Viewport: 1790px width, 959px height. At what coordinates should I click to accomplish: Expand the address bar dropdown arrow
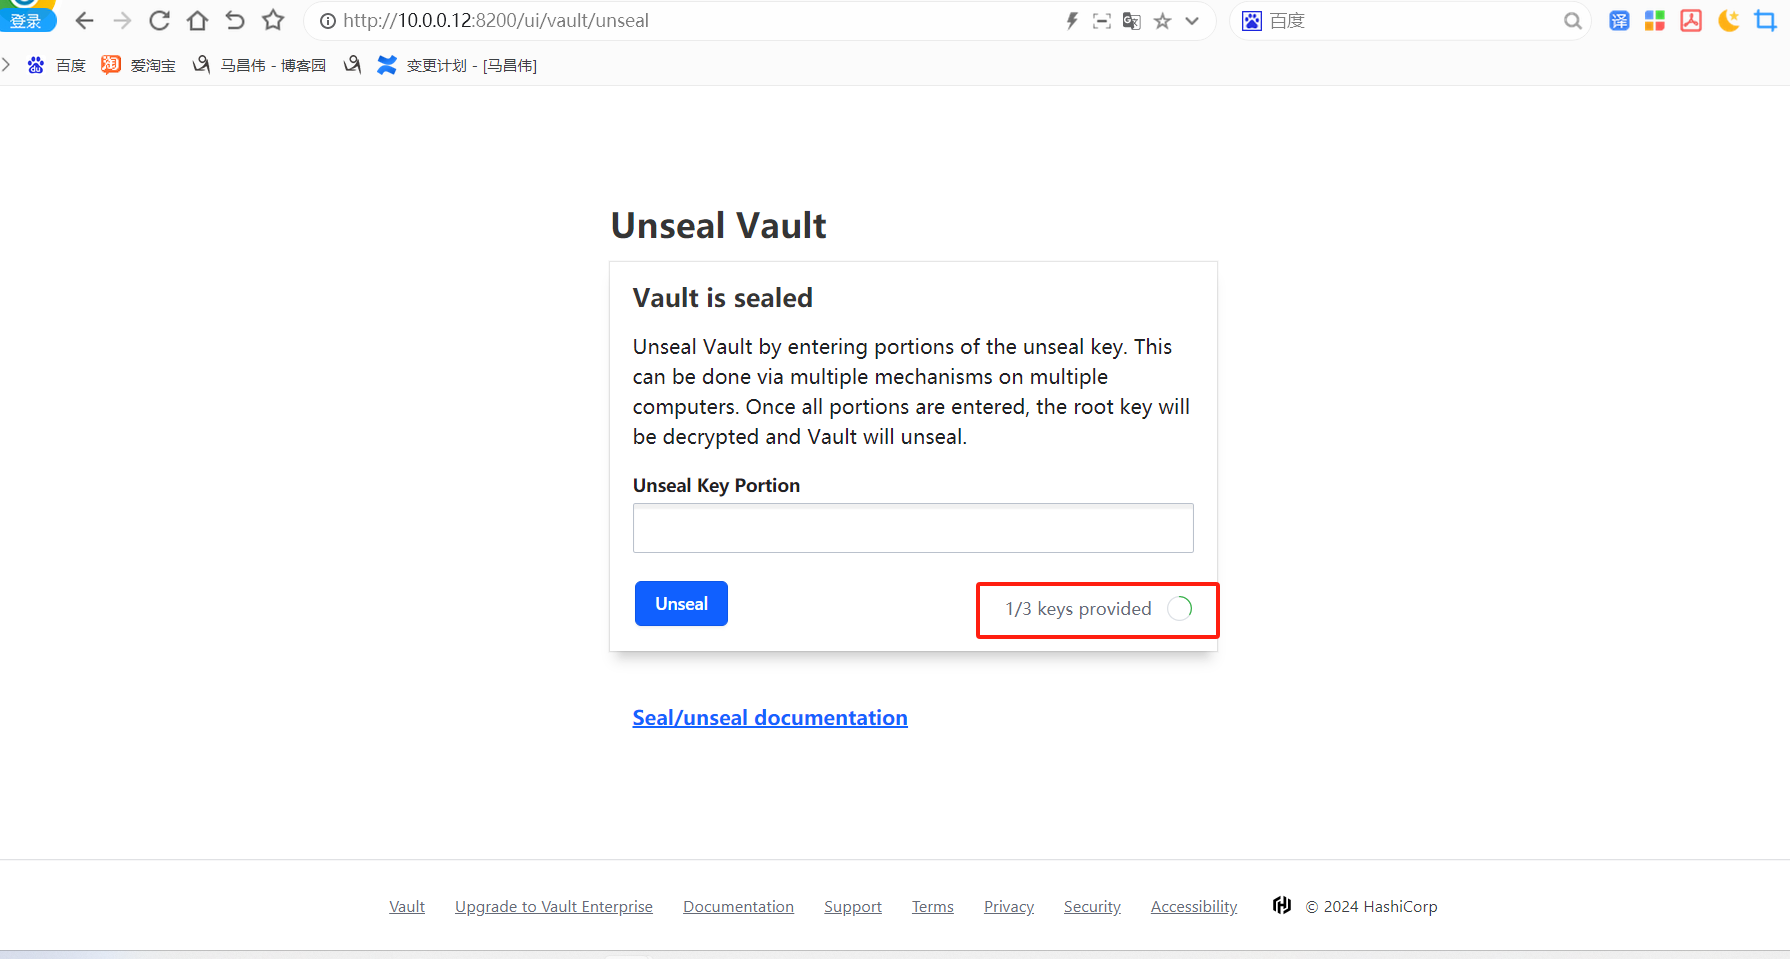1192,21
